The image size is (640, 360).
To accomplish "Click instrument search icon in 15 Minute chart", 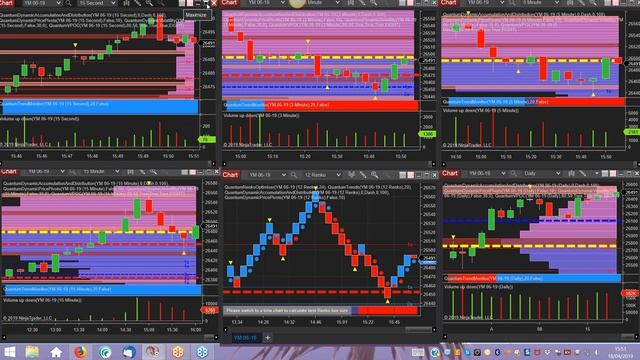I will [72, 172].
